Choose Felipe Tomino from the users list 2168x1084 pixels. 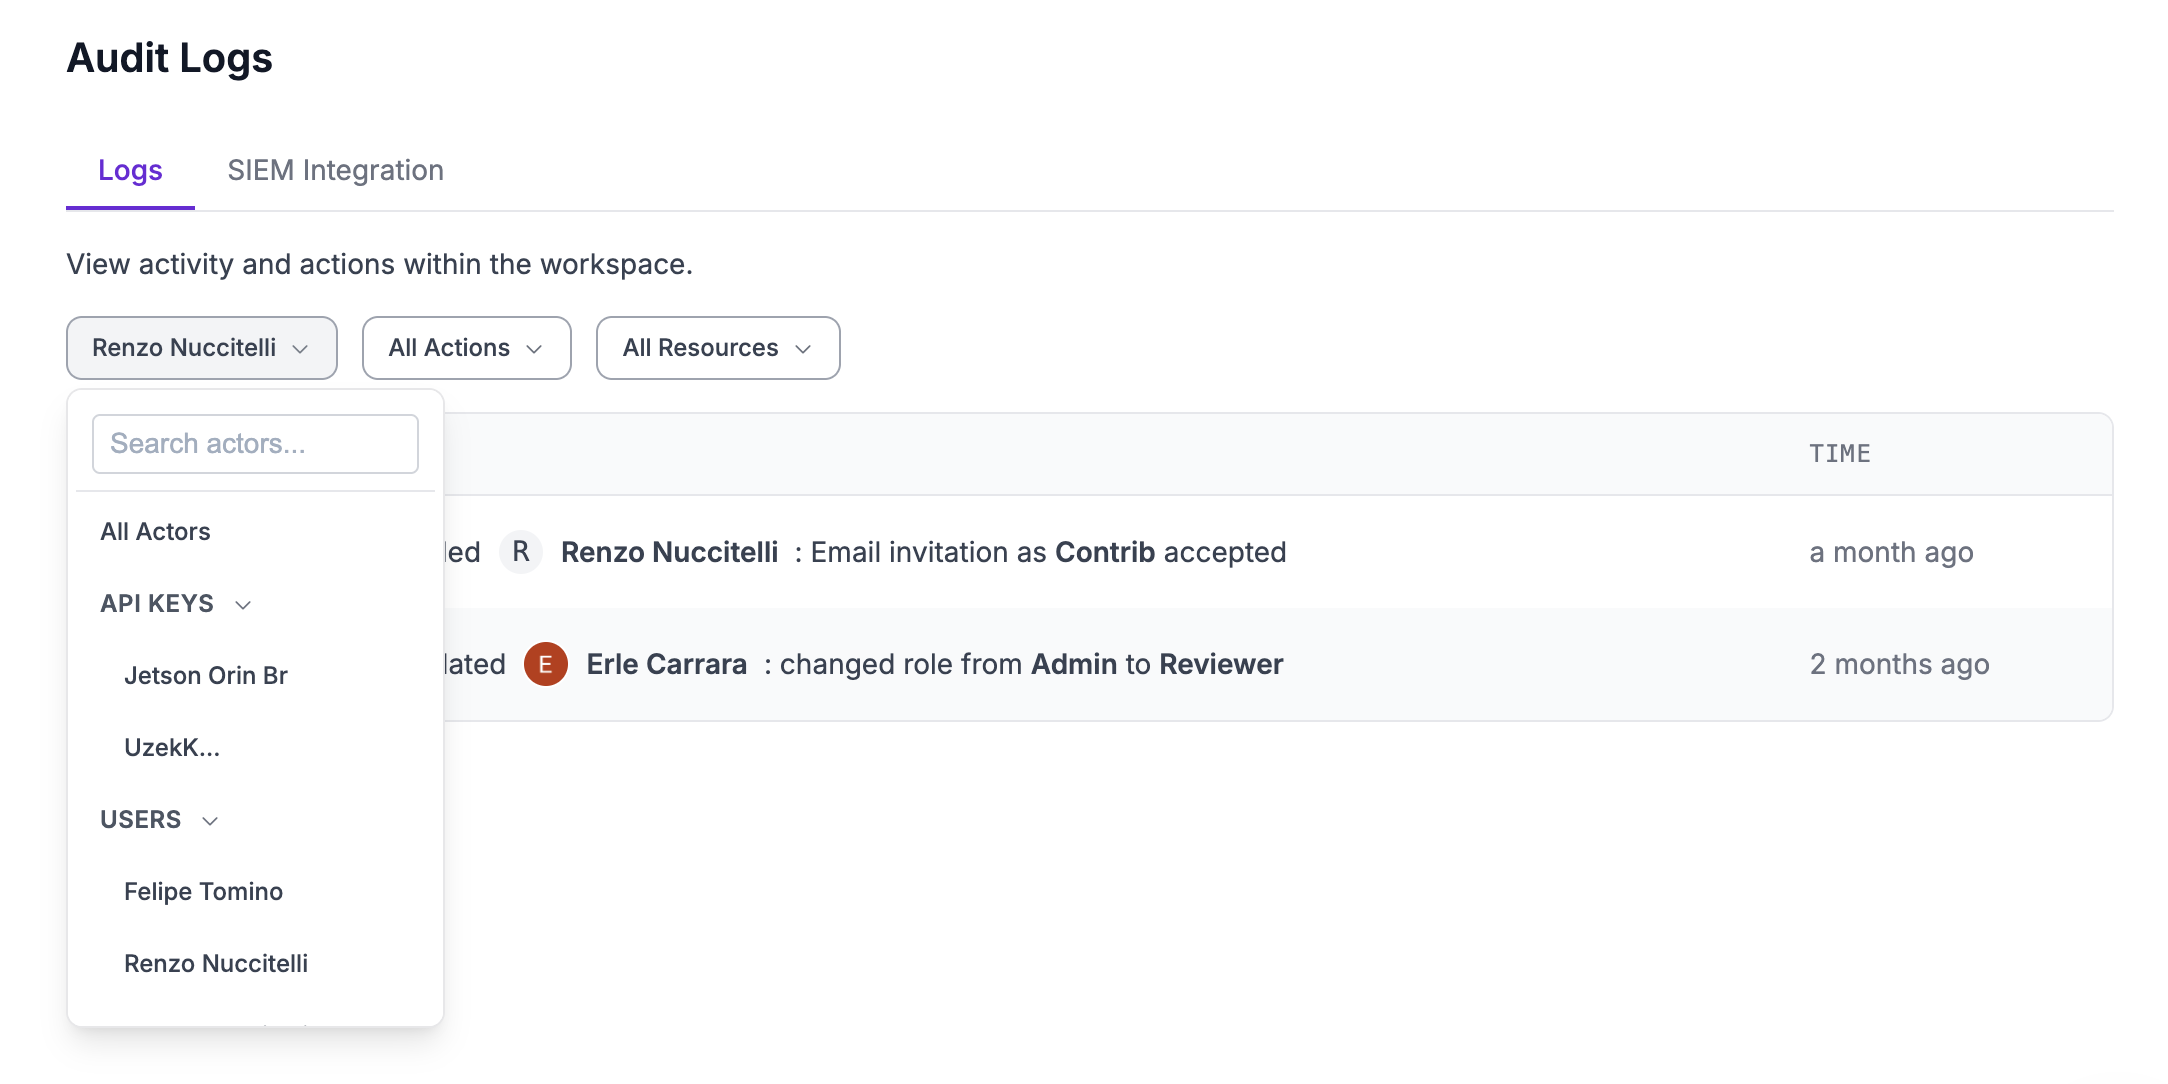(204, 892)
